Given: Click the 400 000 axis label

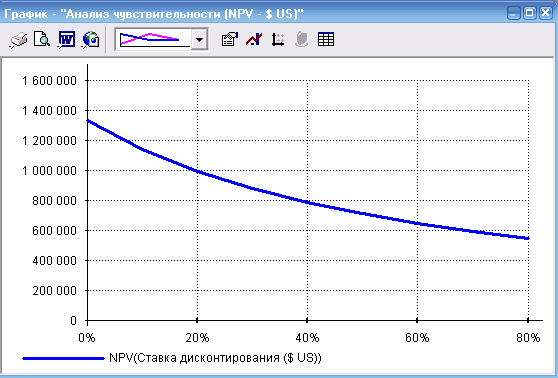Looking at the screenshot, I should [54, 261].
